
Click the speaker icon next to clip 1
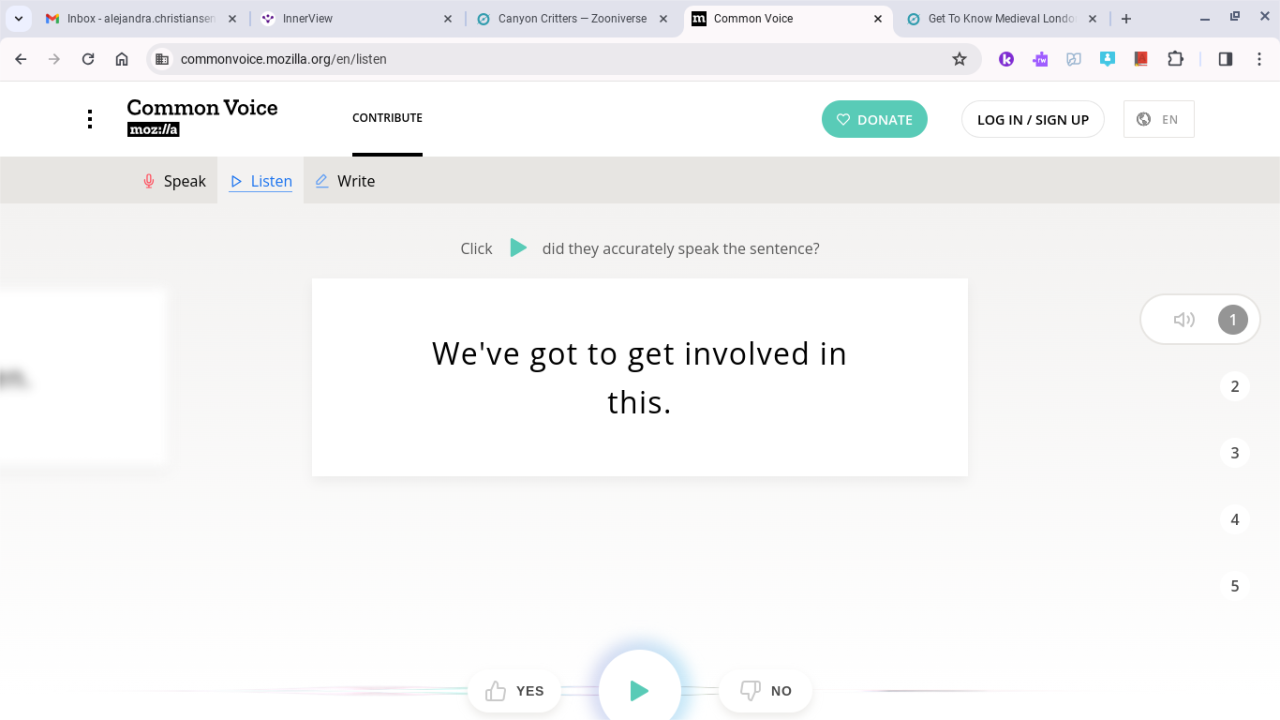pyautogui.click(x=1184, y=320)
